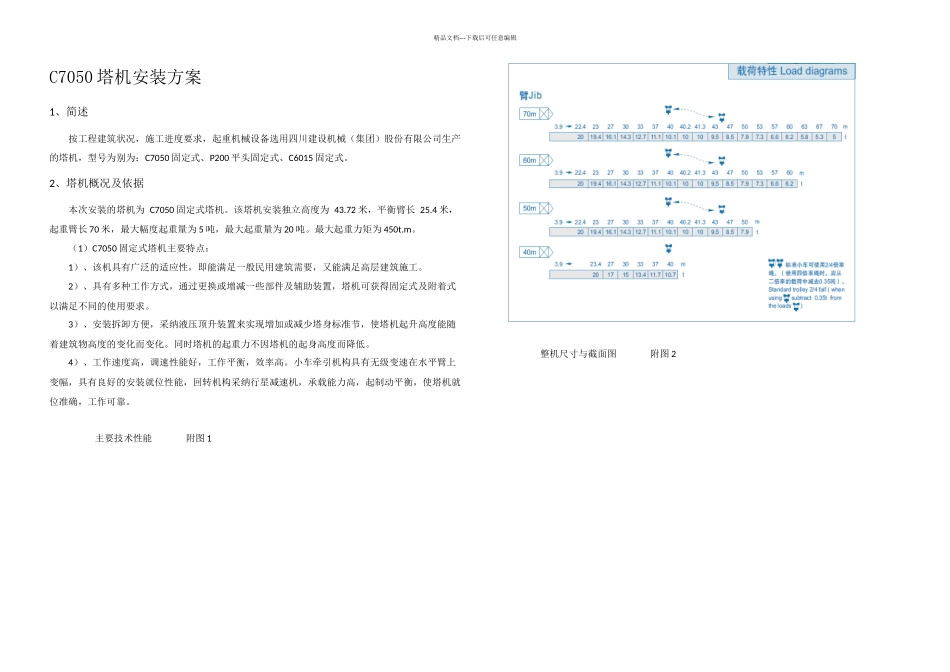Select the heading "2、塔机概况及依据"
This screenshot has height=672, width=950.
click(x=96, y=183)
